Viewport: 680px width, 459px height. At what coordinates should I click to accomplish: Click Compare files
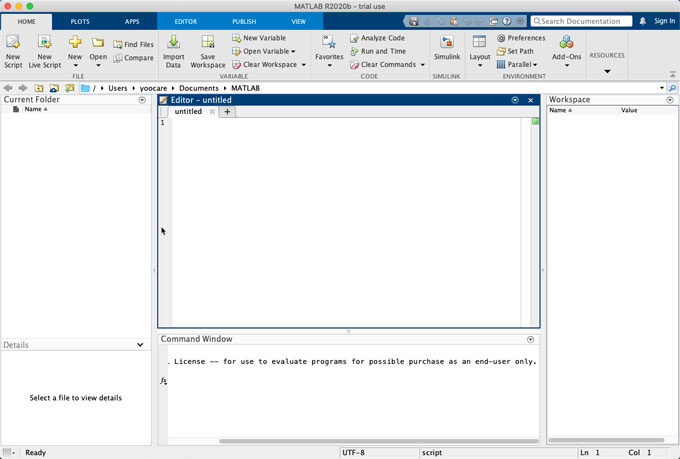point(134,58)
